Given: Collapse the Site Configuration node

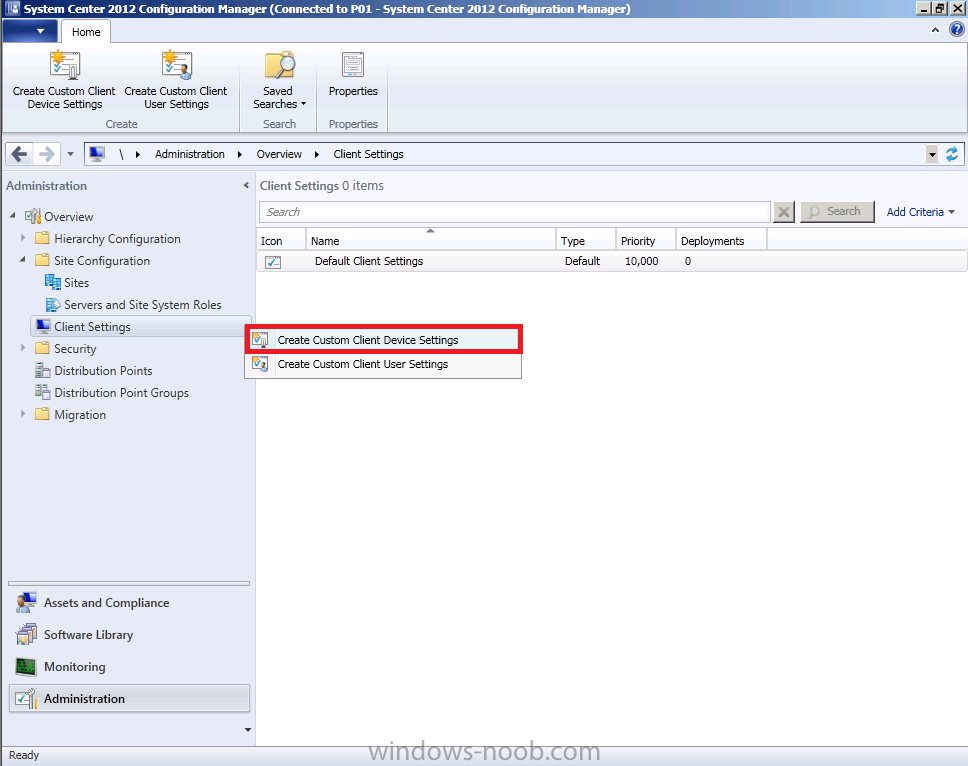Looking at the screenshot, I should point(22,259).
